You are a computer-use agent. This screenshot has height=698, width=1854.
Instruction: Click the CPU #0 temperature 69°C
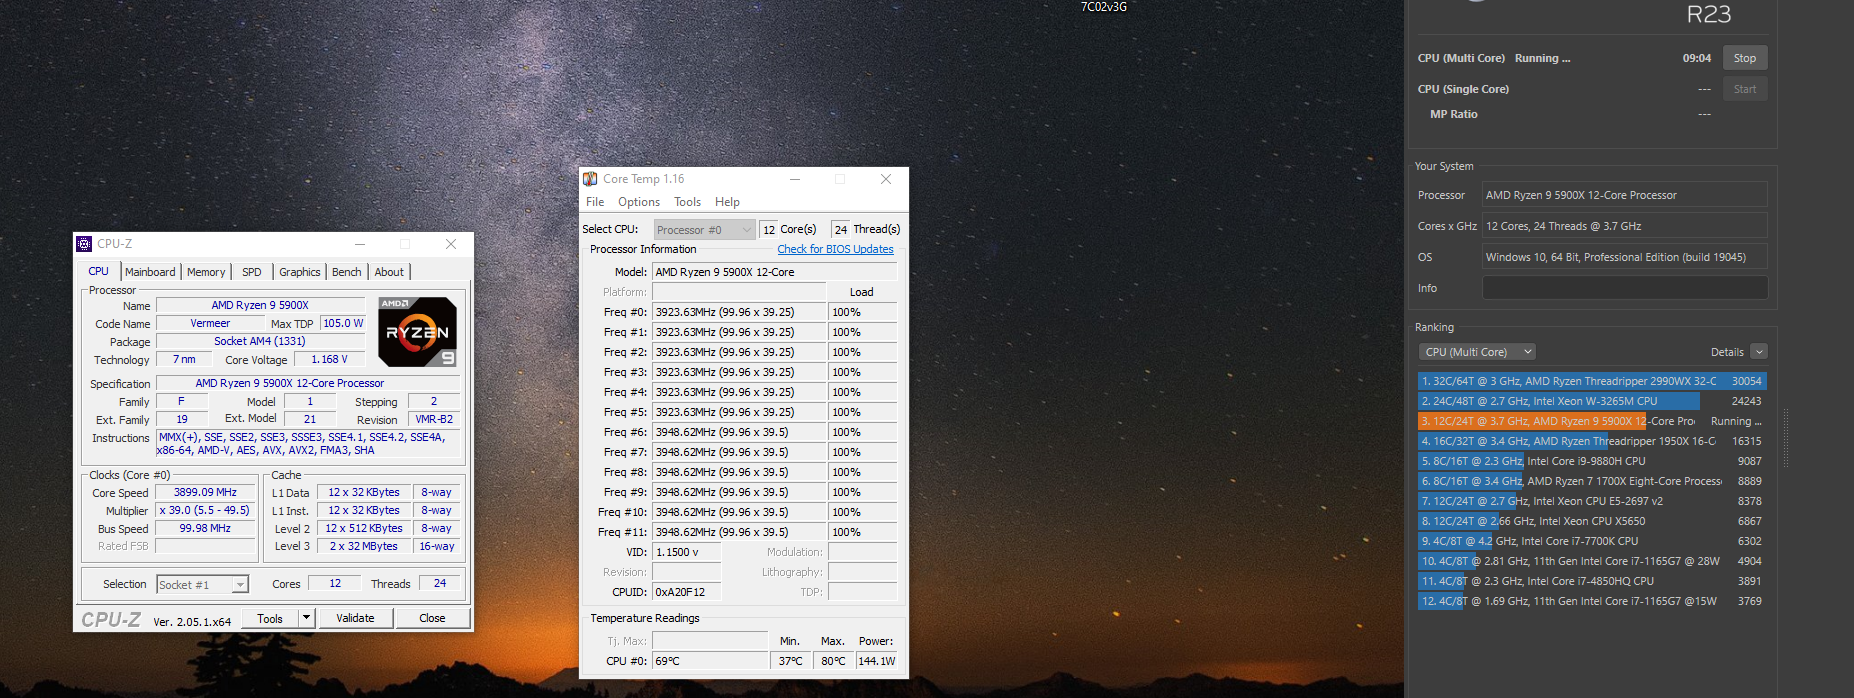click(x=710, y=661)
